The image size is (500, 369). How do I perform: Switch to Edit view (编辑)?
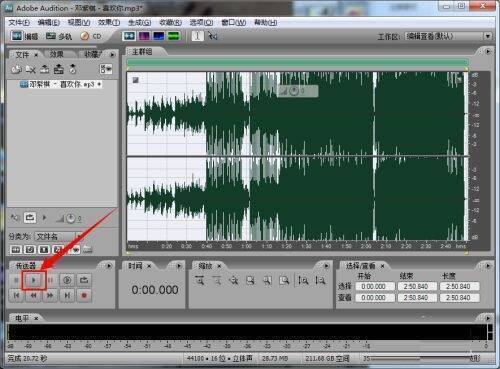24,36
